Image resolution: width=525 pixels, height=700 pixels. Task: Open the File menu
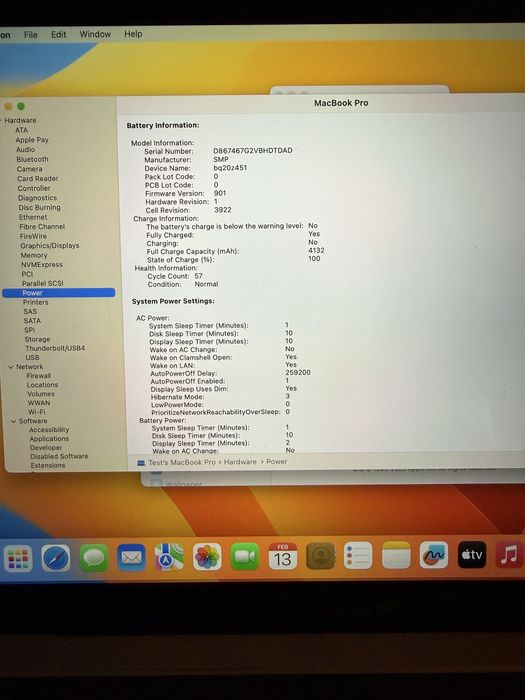[x=31, y=34]
